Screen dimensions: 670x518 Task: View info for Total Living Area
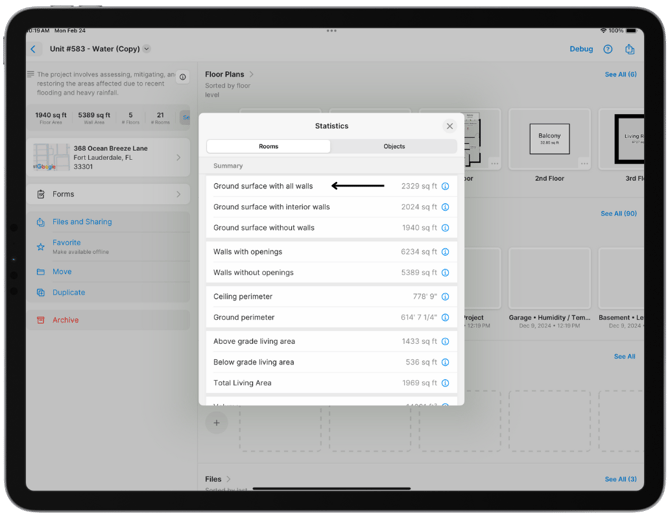point(445,383)
